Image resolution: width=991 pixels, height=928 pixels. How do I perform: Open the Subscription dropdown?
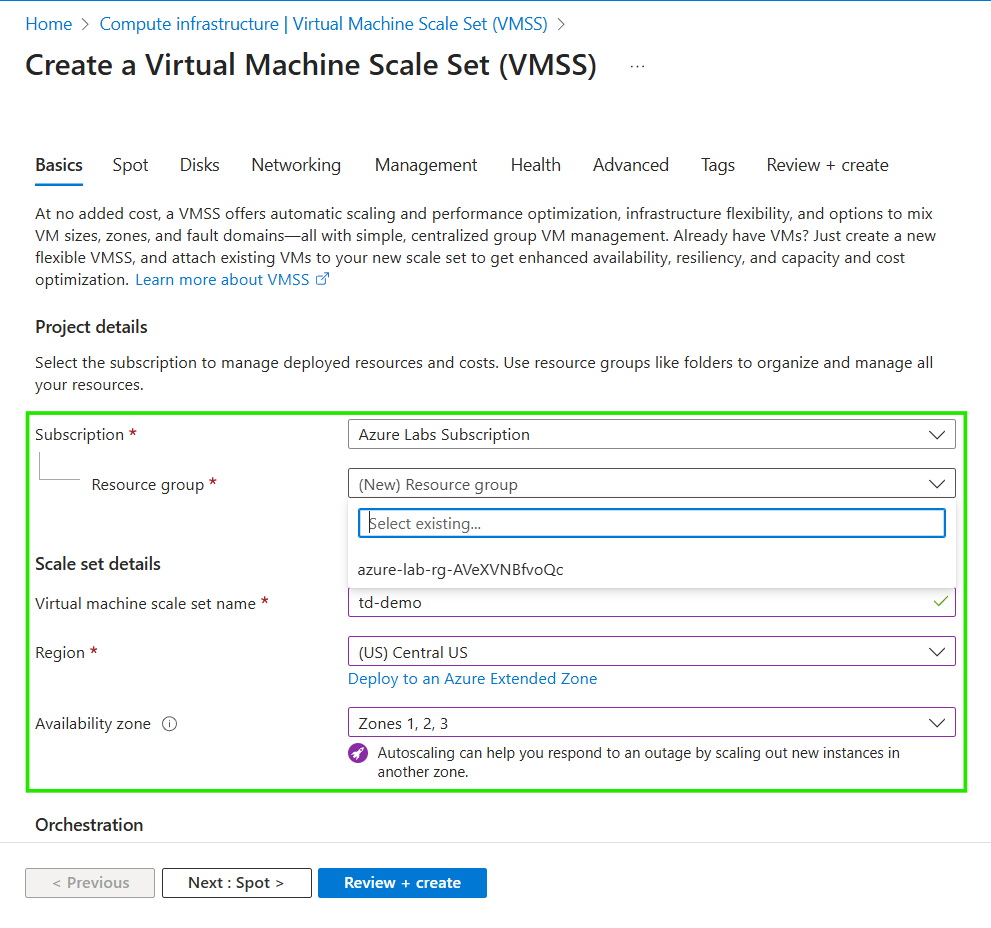[651, 435]
